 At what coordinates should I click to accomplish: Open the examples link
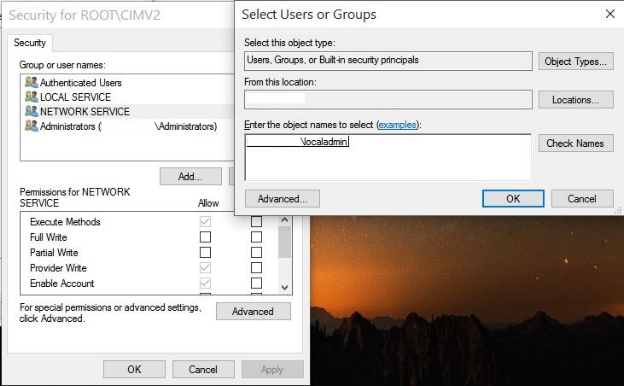coord(397,125)
